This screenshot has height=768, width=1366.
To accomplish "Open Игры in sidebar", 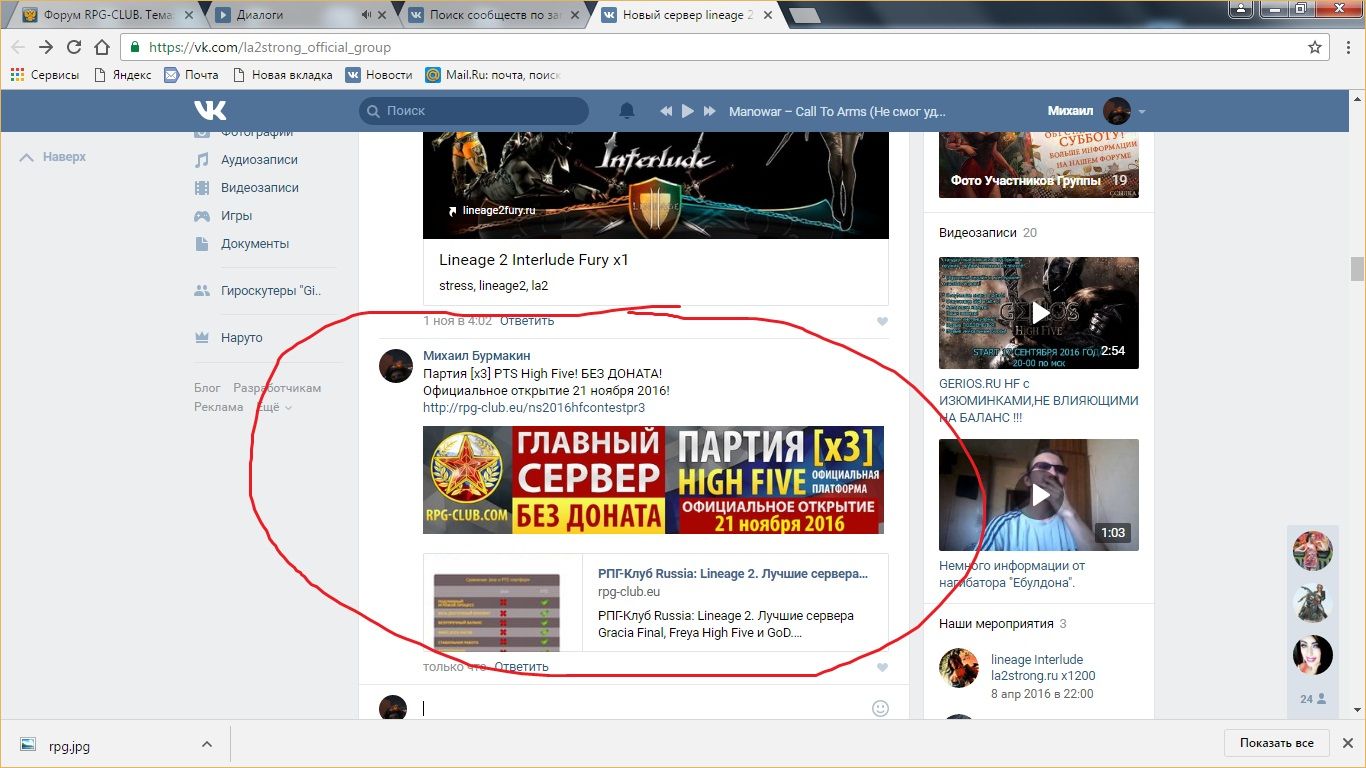I will tap(236, 215).
